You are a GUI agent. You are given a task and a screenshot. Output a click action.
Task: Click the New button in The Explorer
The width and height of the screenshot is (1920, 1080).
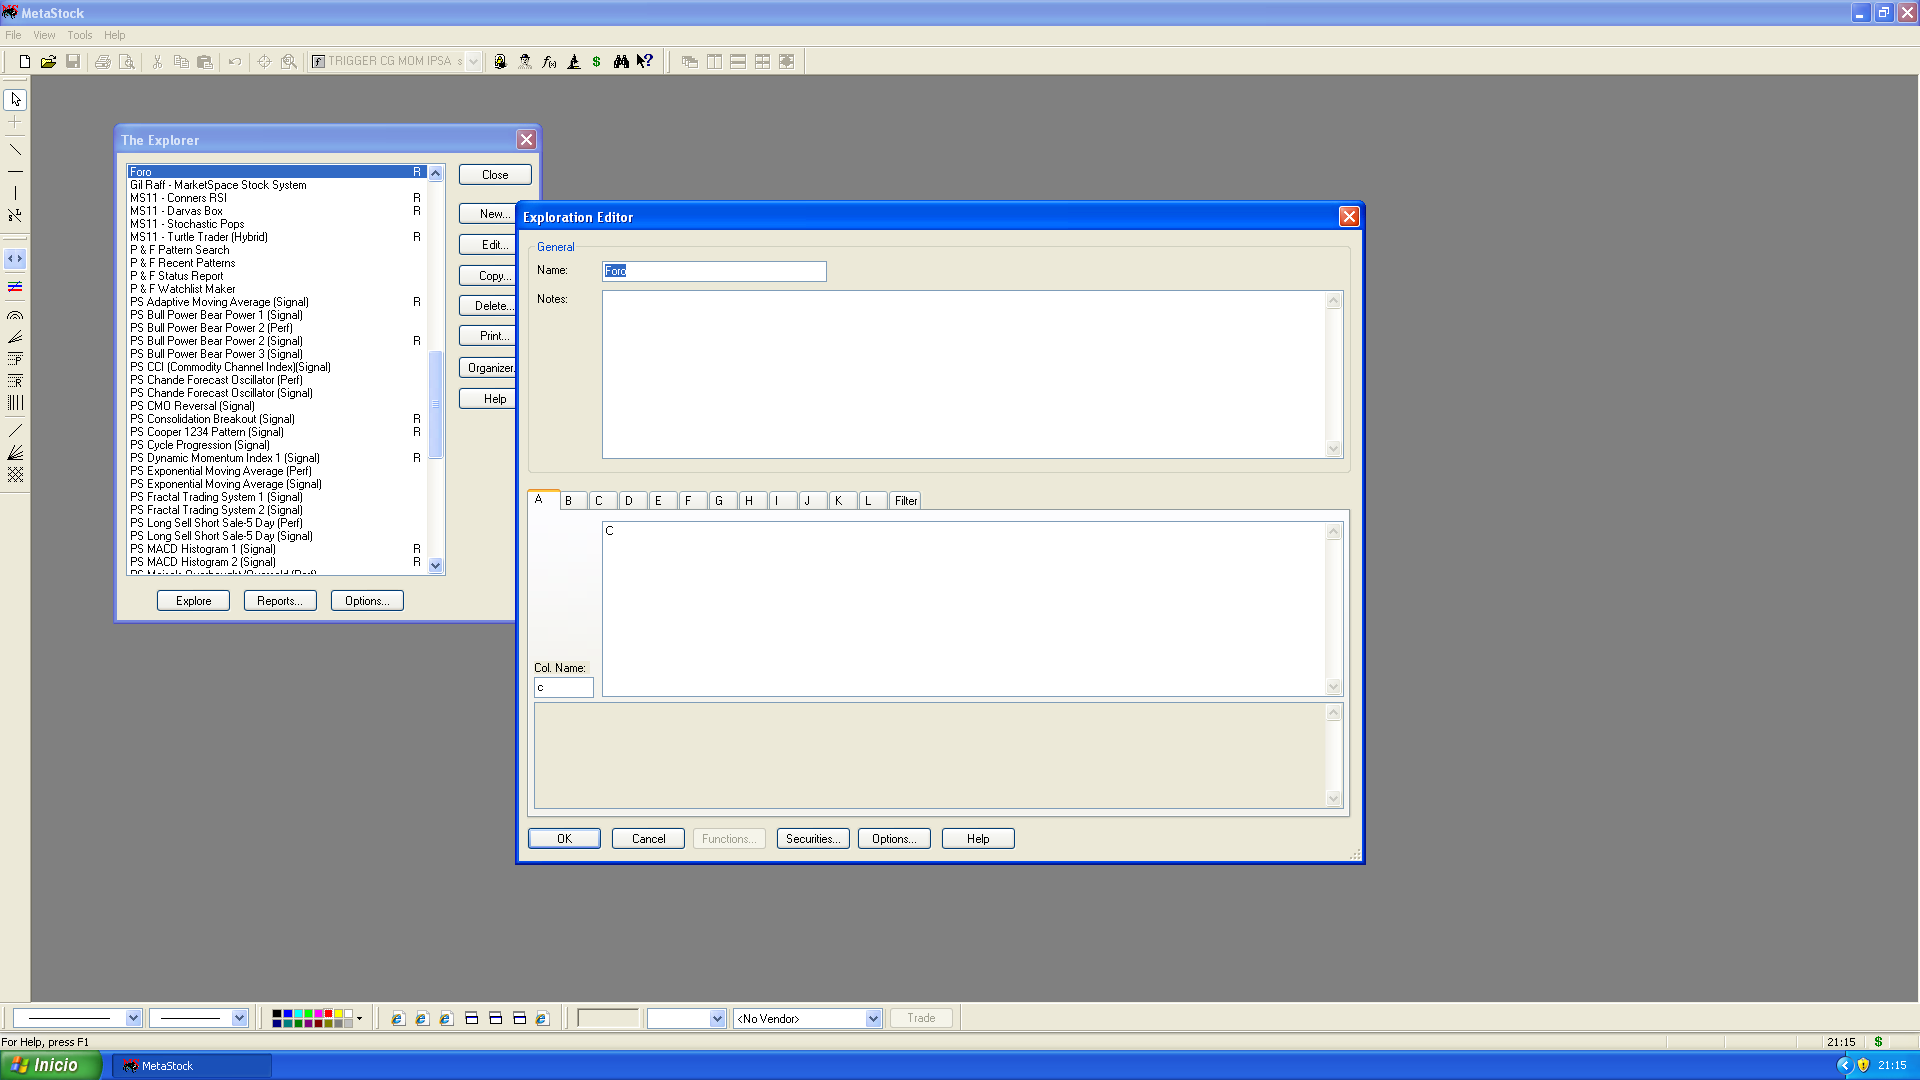tap(495, 214)
